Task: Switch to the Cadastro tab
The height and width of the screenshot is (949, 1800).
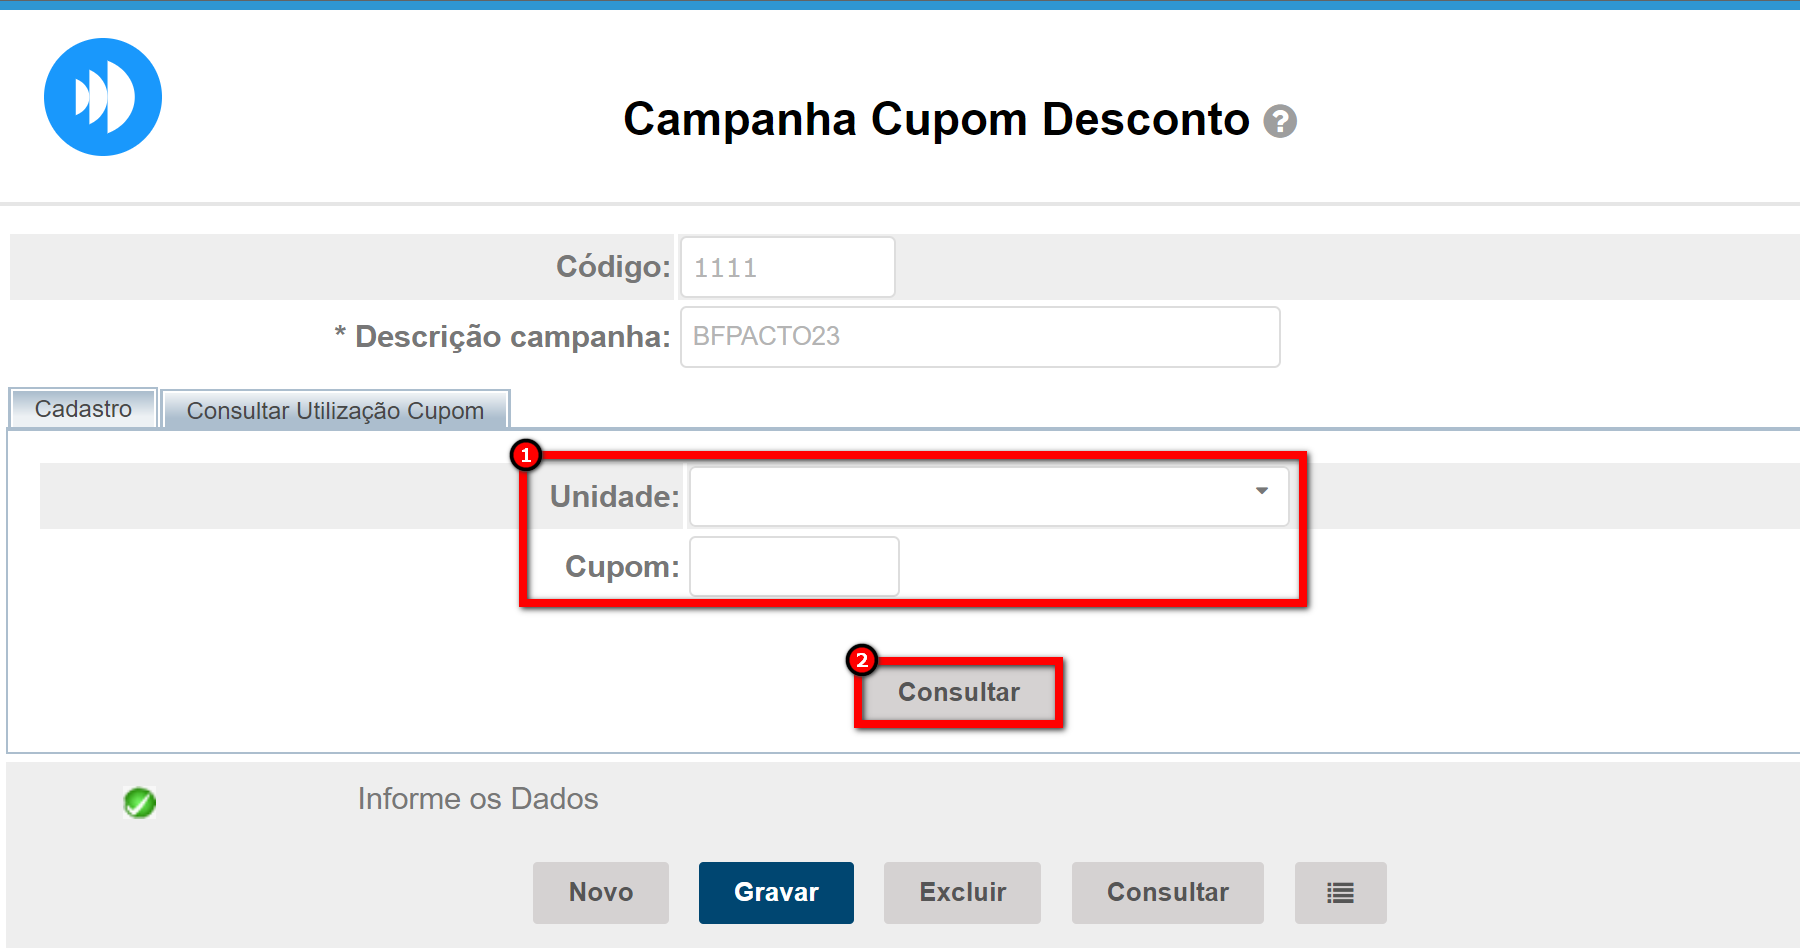Action: [x=83, y=409]
